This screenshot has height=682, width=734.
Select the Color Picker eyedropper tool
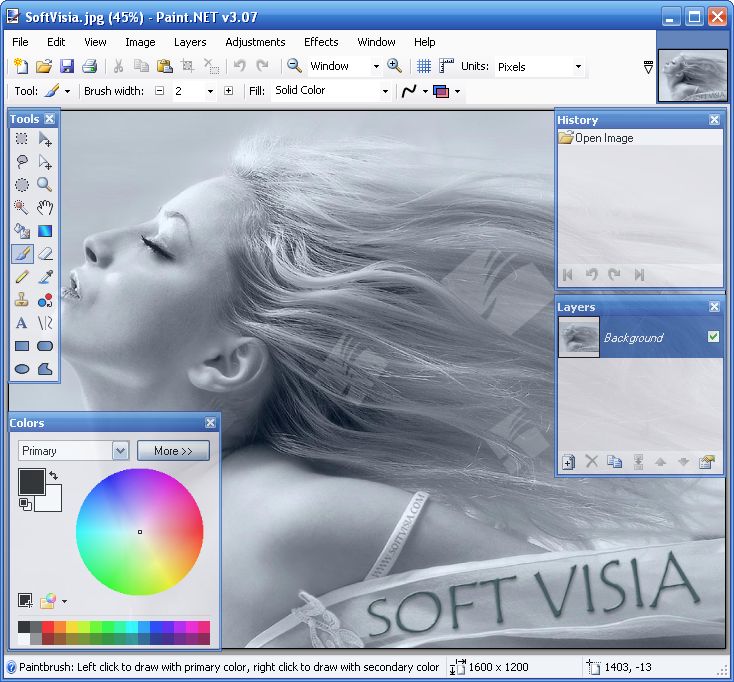(x=45, y=277)
